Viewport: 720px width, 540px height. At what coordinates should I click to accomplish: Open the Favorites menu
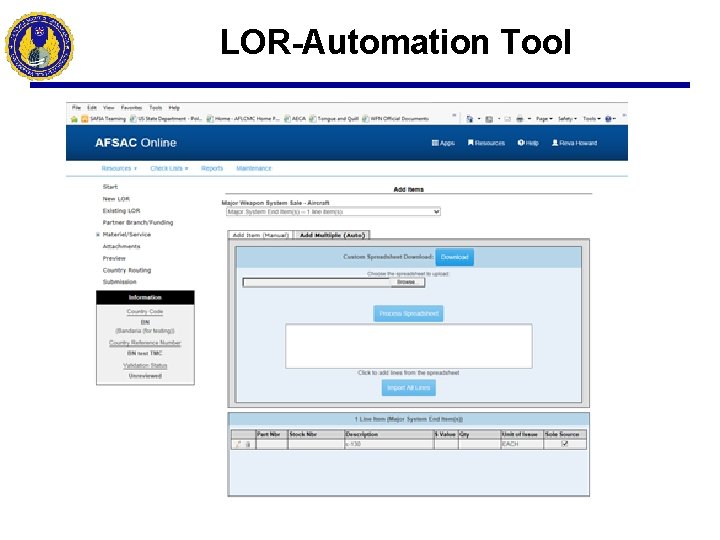(x=131, y=108)
